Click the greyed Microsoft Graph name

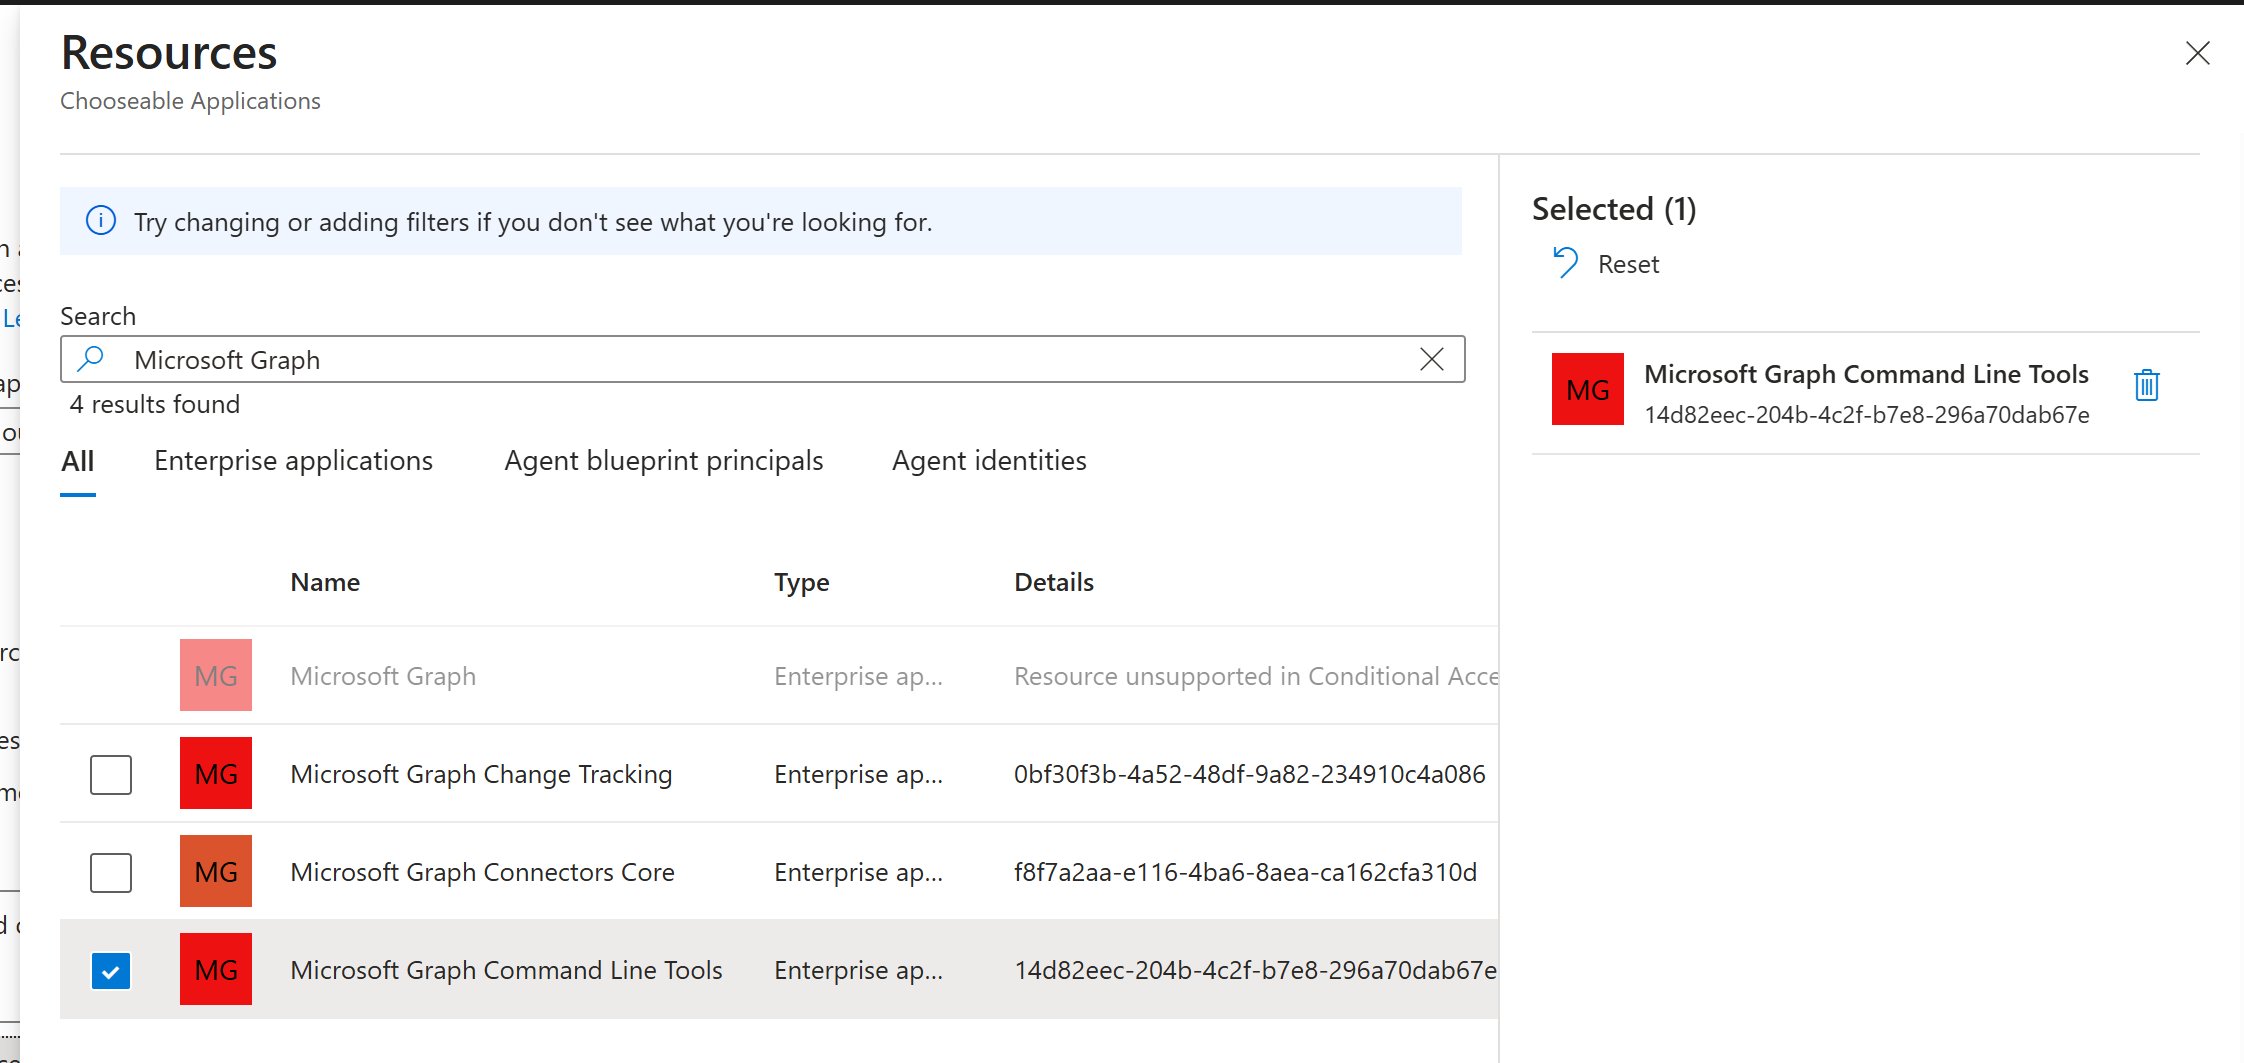point(383,676)
